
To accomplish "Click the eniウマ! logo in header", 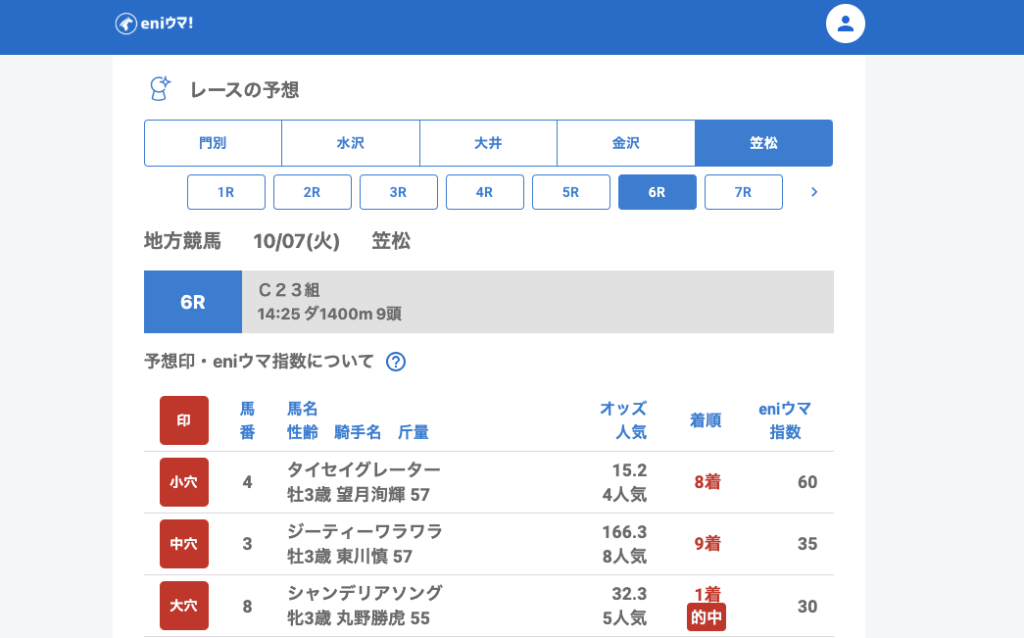I will tap(154, 23).
